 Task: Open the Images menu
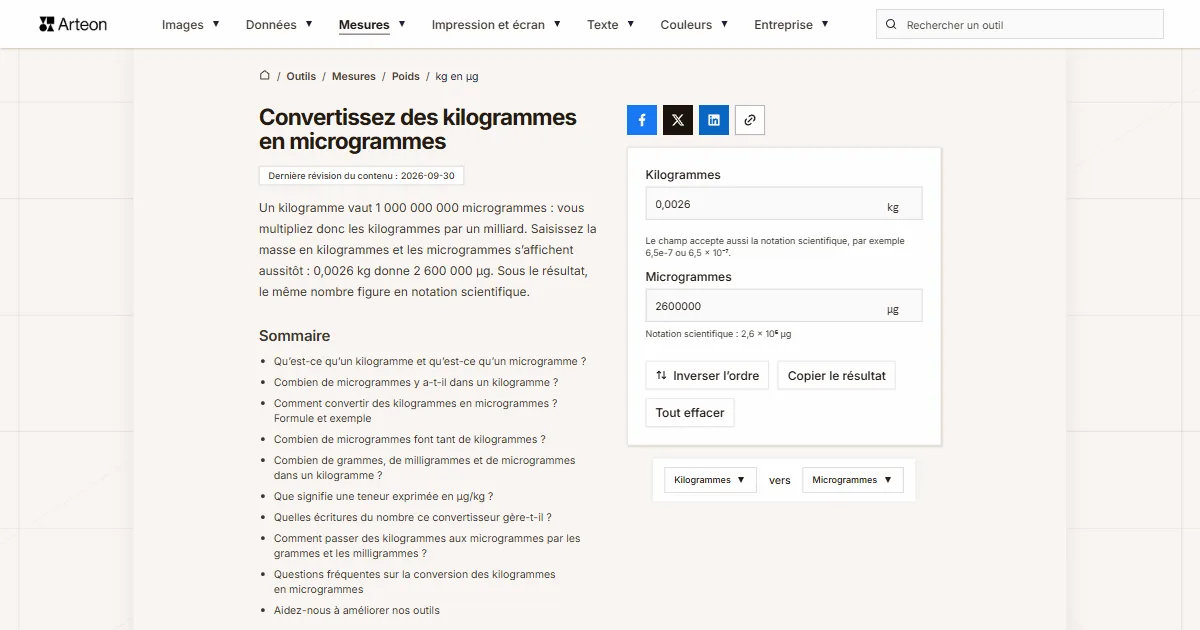coord(191,24)
